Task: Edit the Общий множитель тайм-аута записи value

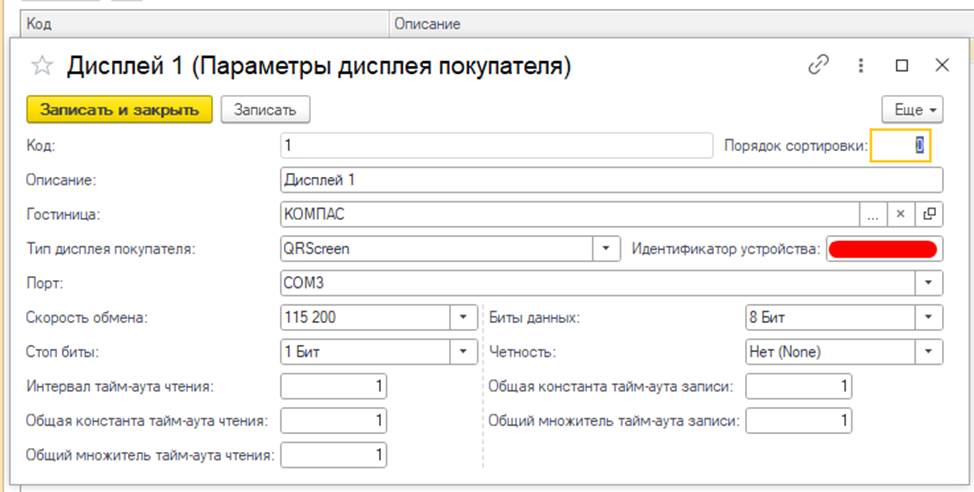Action: pos(799,421)
